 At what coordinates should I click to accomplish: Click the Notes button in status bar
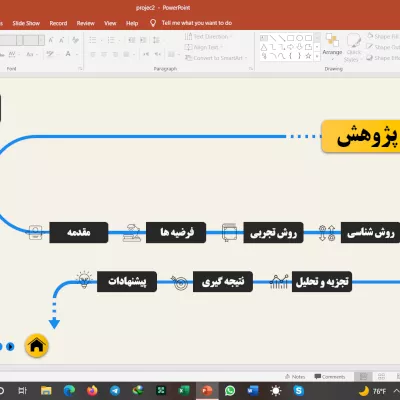[x=295, y=377]
